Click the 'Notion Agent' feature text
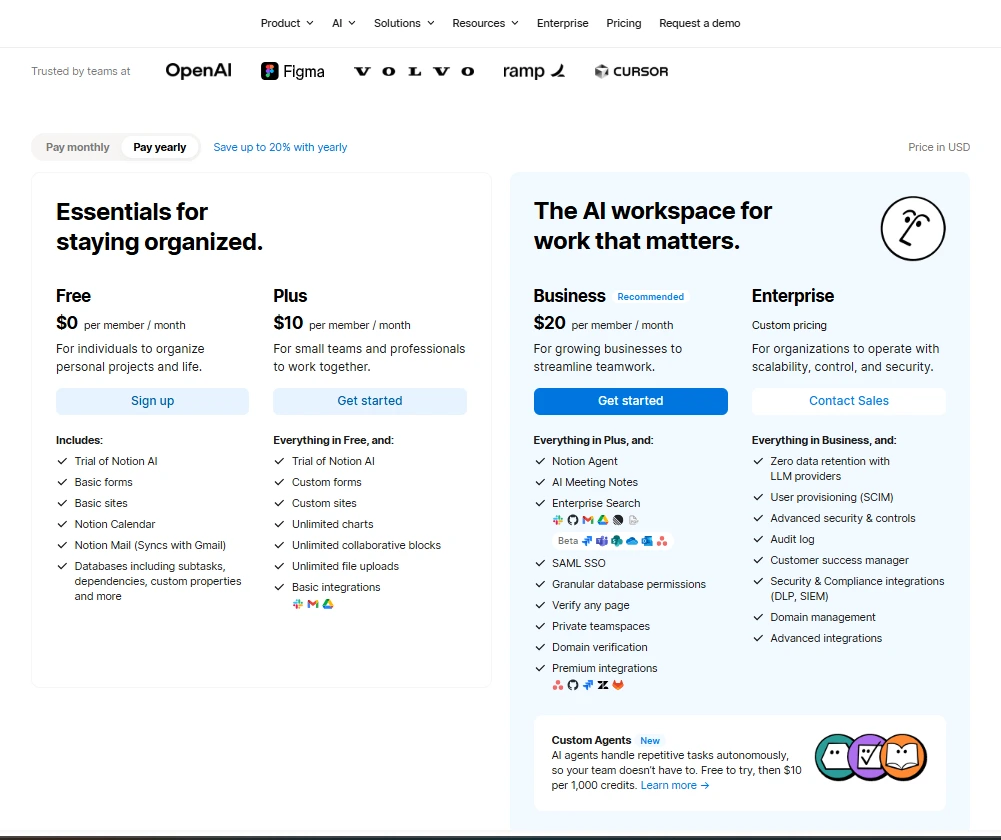Image resolution: width=1001 pixels, height=840 pixels. pyautogui.click(x=585, y=461)
